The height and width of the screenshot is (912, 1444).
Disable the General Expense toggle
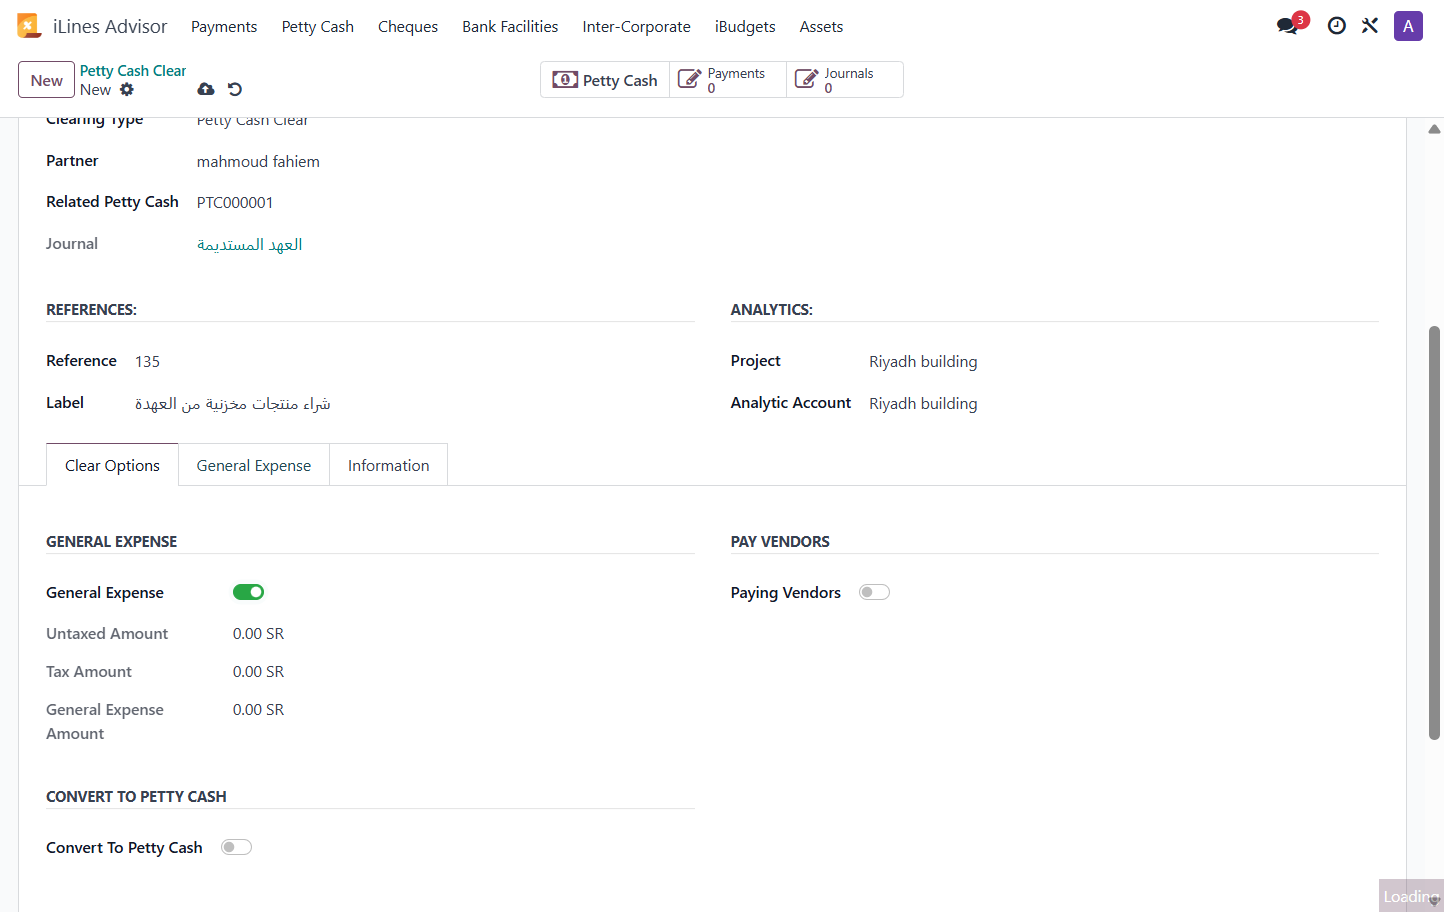[x=248, y=592]
